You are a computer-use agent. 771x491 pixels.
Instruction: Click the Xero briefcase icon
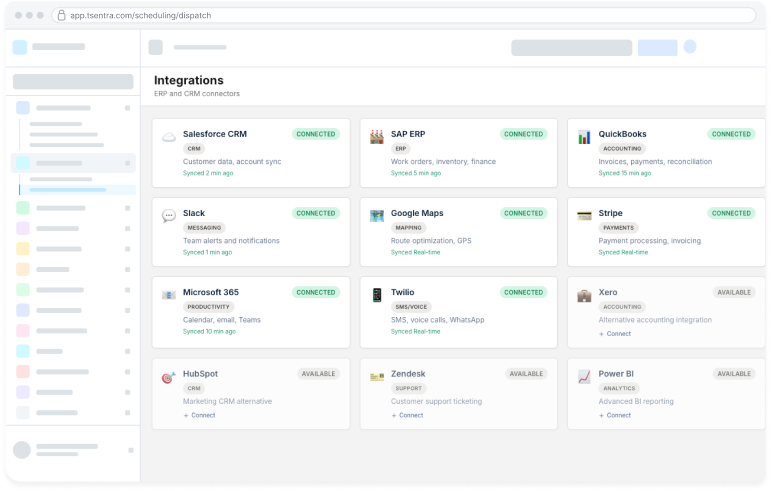[584, 295]
